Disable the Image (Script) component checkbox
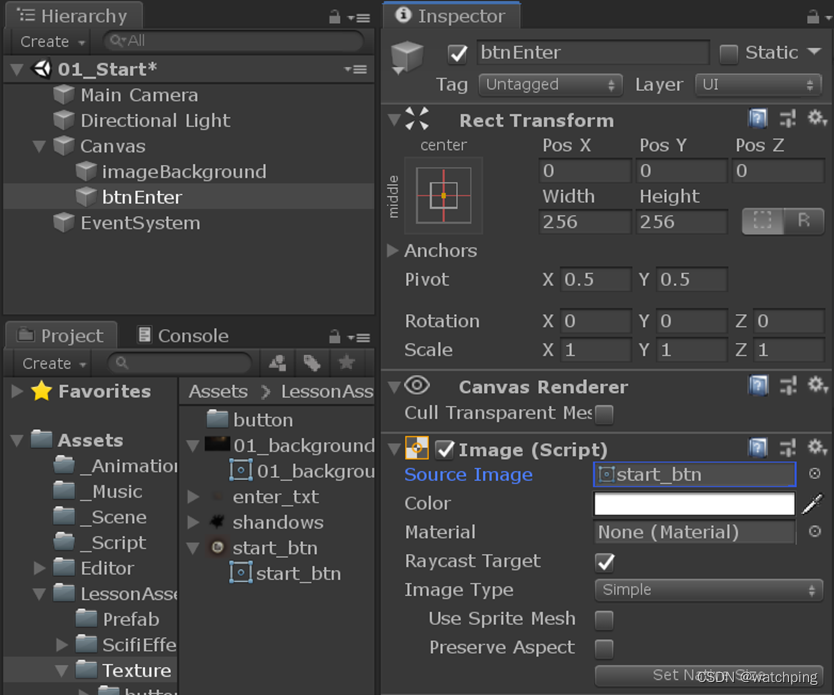Screen dimensions: 834x695 pyautogui.click(x=444, y=450)
